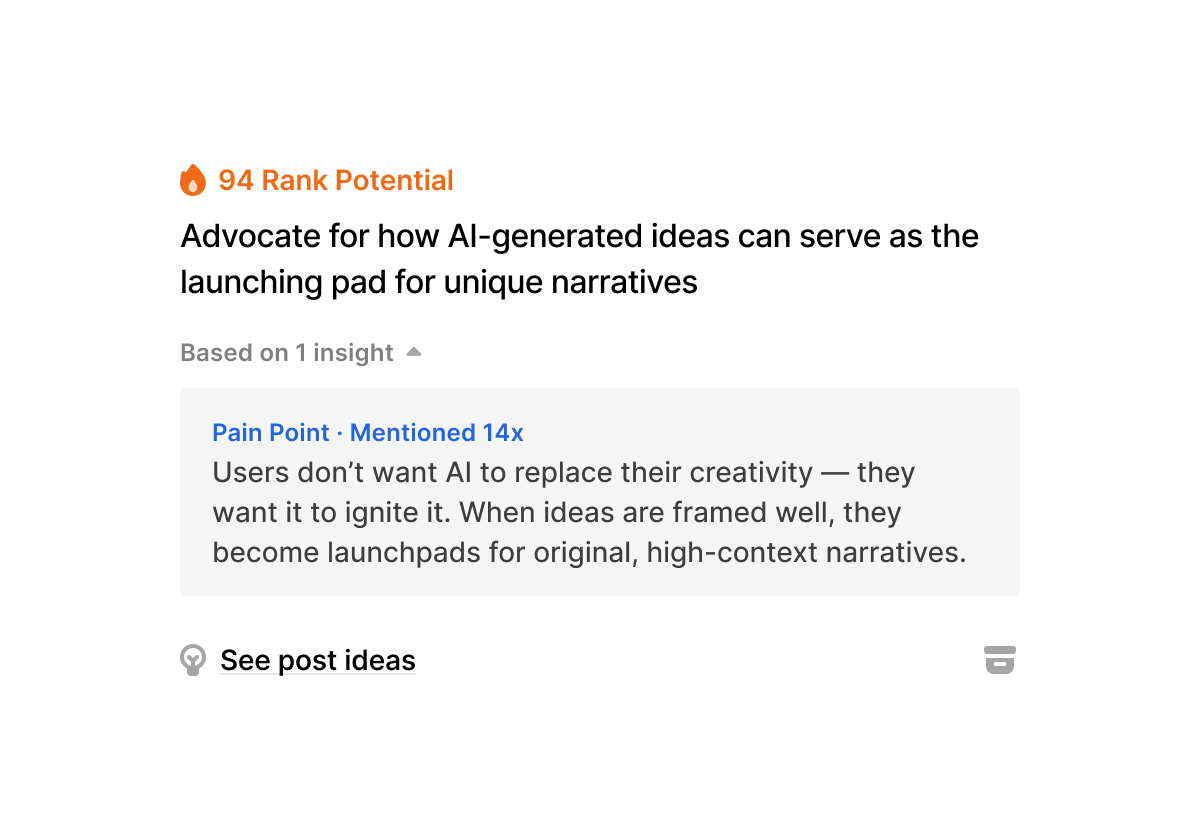Select the 'Pain Point' tag text
The width and height of the screenshot is (1200, 840).
[270, 432]
